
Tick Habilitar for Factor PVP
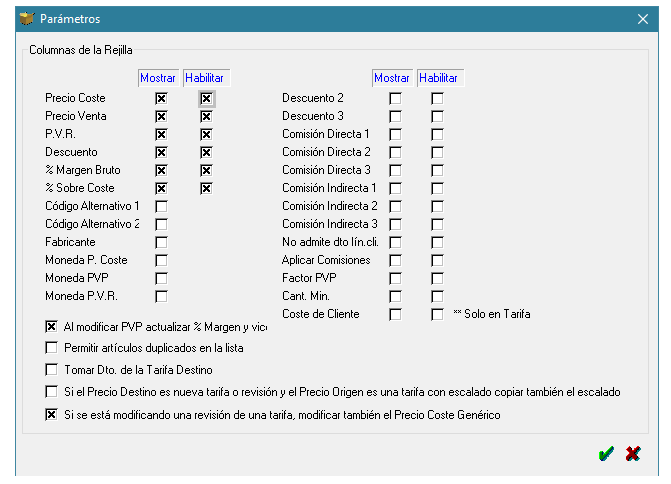[437, 278]
